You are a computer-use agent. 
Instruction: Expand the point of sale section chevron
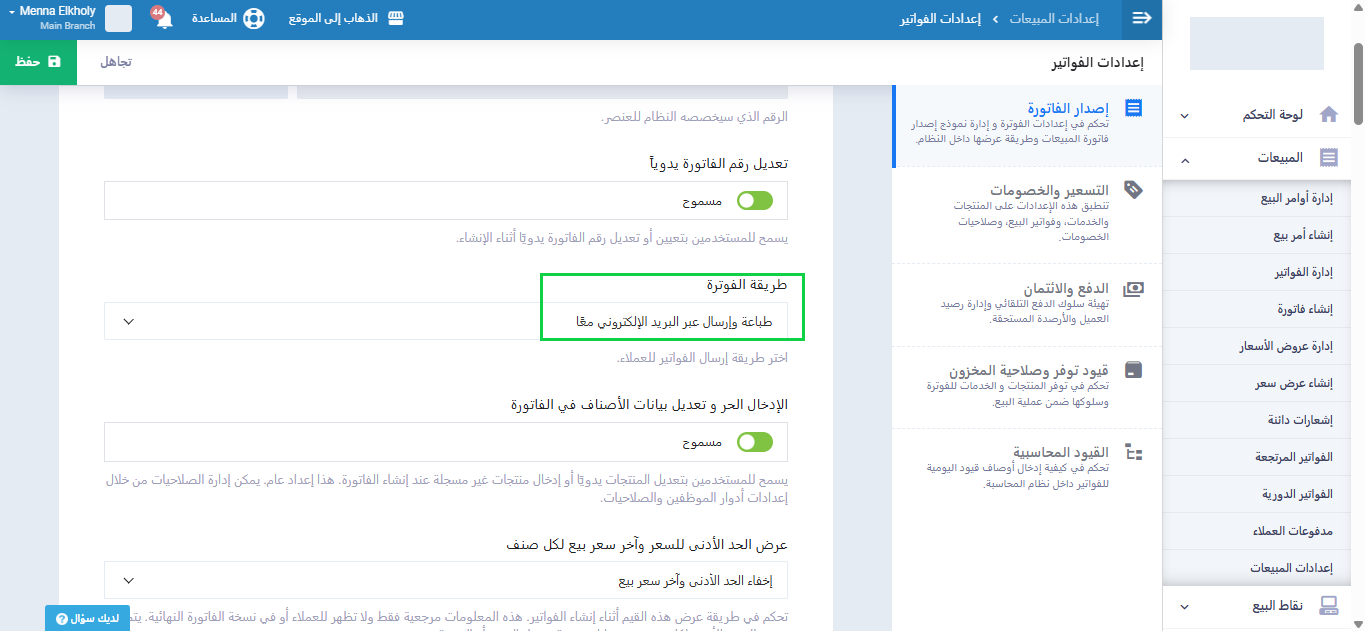click(x=1185, y=606)
